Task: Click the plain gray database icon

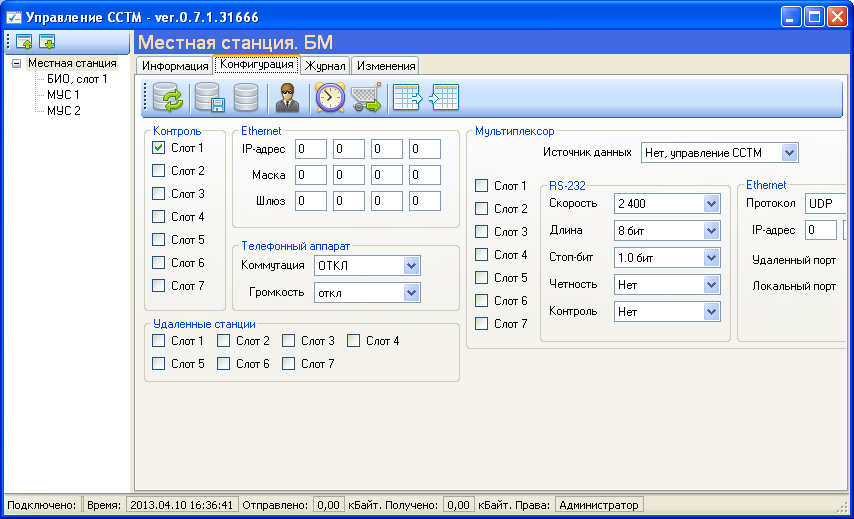Action: [246, 97]
